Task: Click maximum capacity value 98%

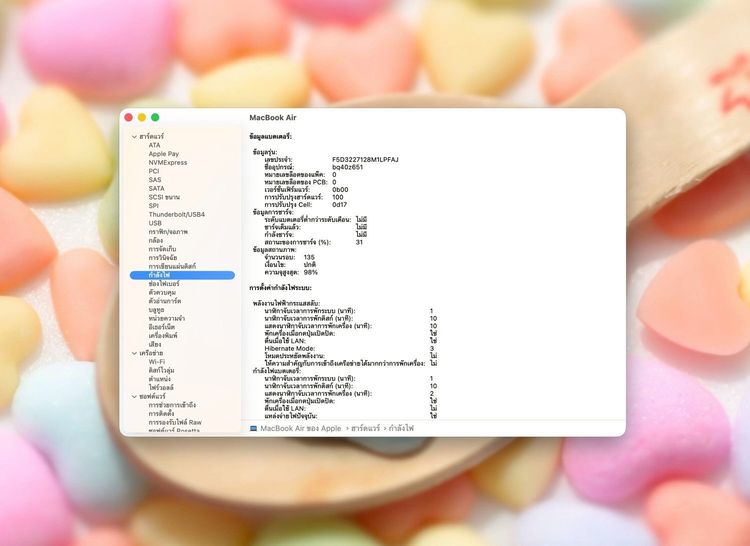Action: pos(310,273)
